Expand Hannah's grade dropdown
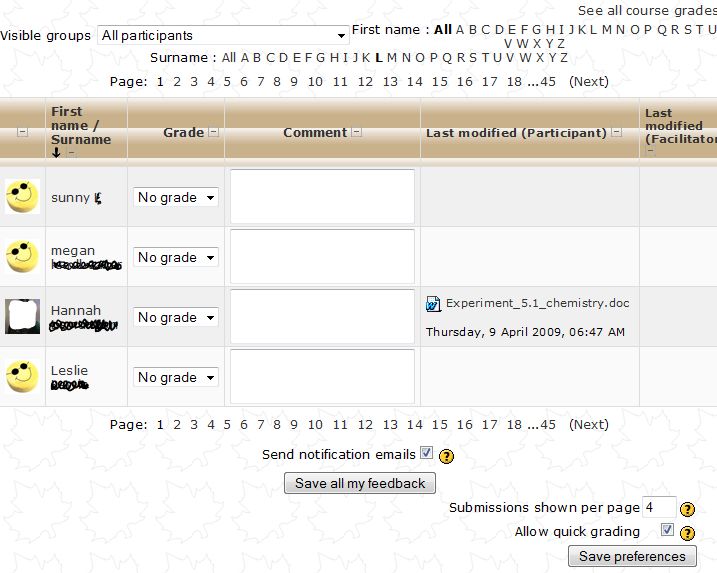Image resolution: width=717 pixels, height=573 pixels. point(176,318)
